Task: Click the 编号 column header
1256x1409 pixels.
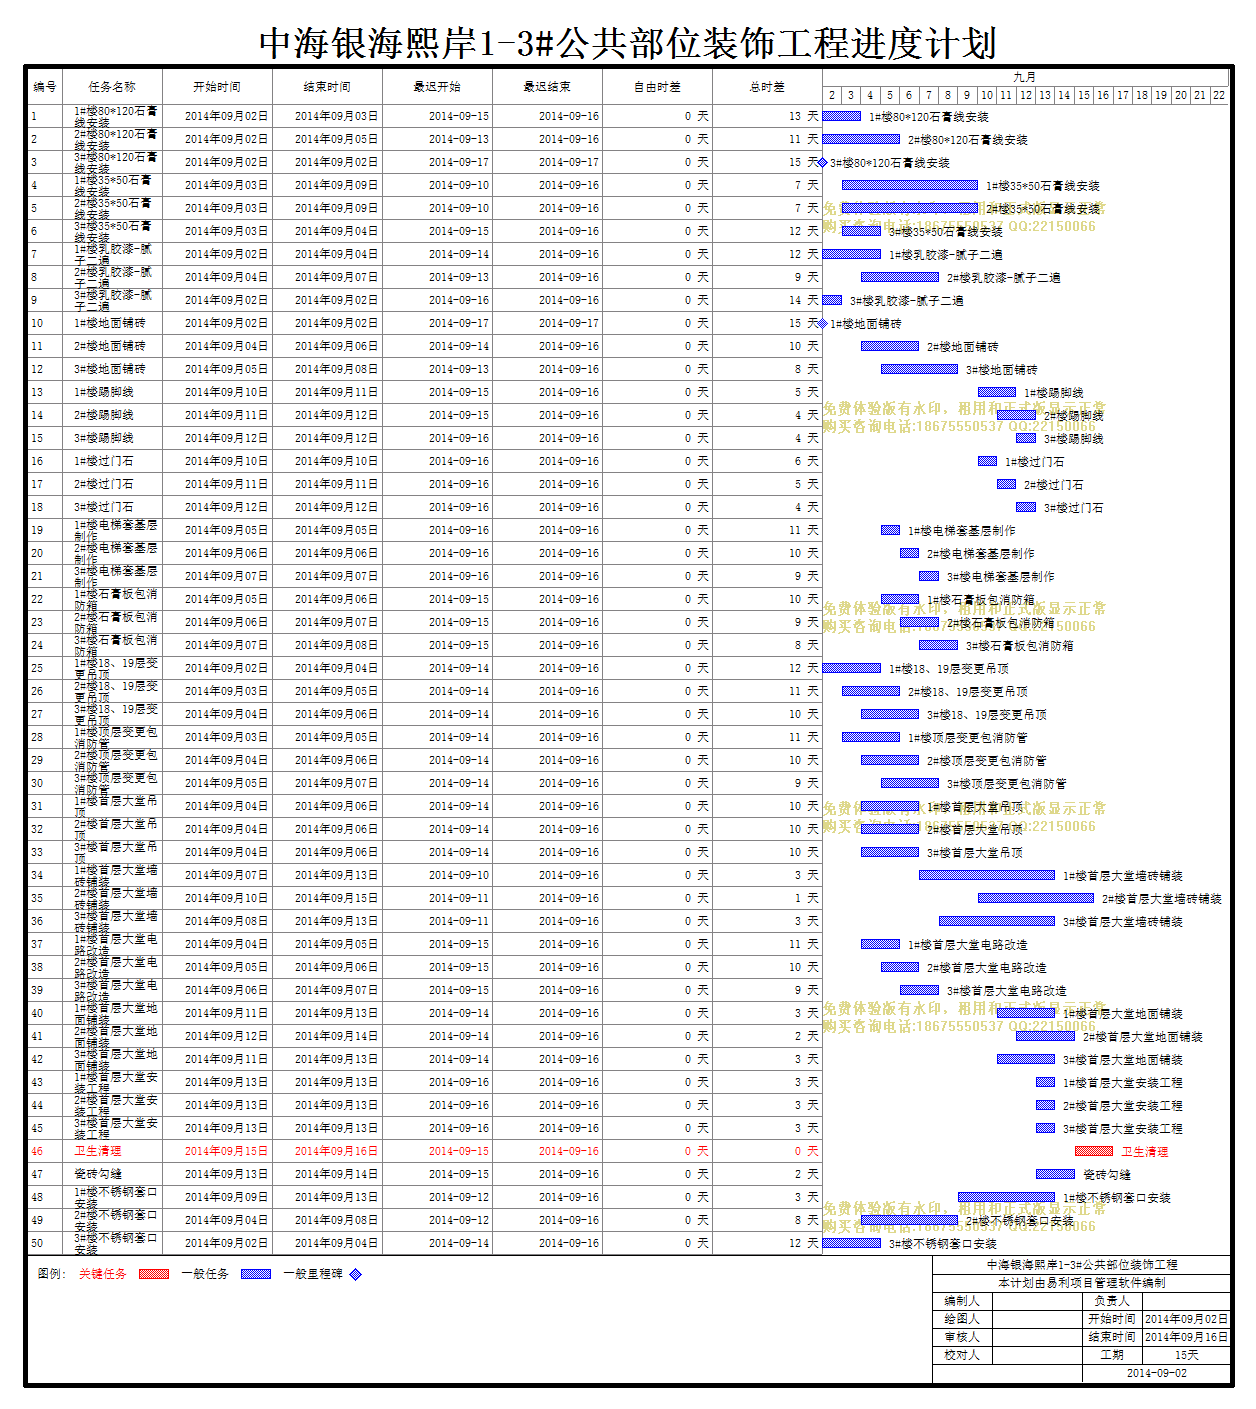Action: click(x=45, y=87)
